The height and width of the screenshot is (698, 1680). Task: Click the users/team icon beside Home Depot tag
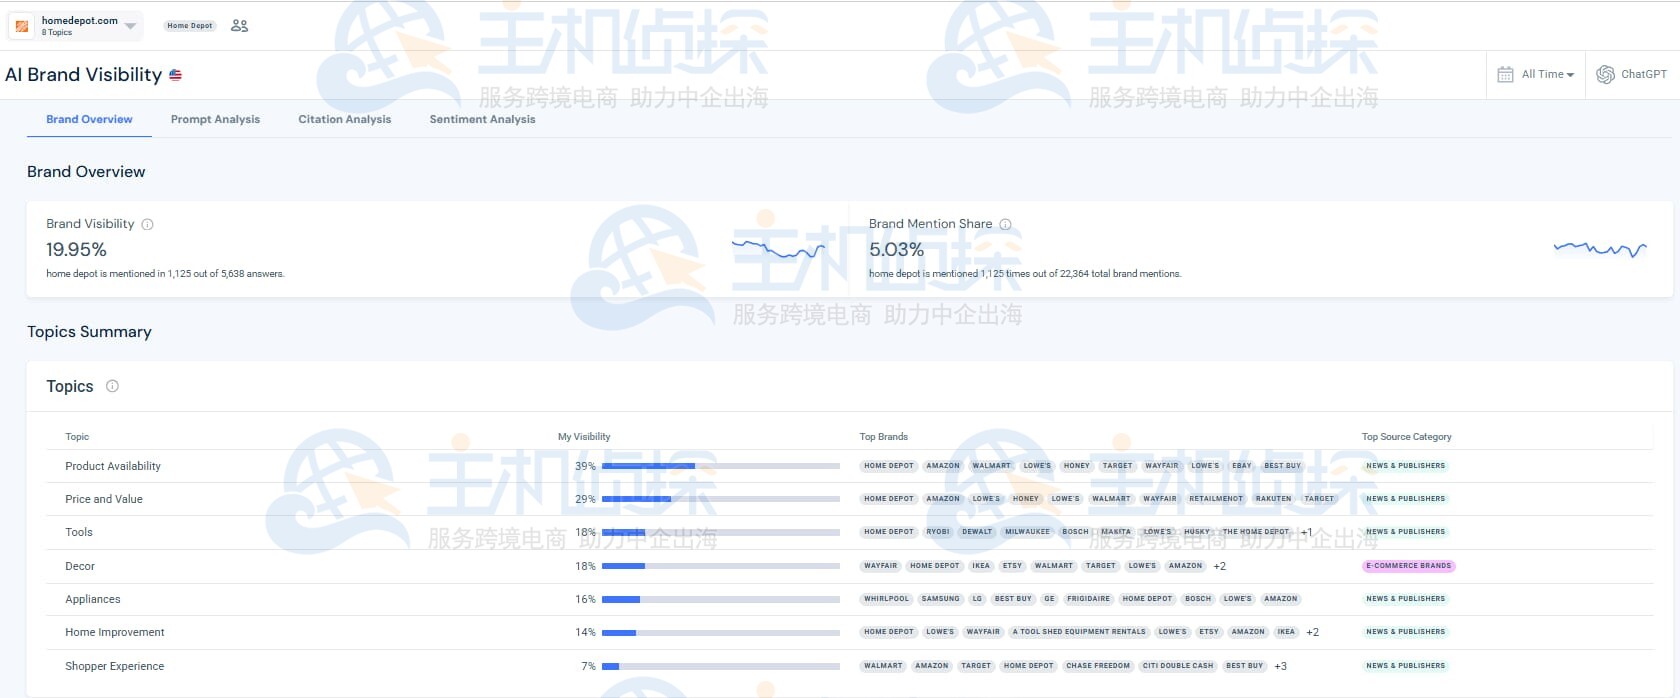coord(239,26)
